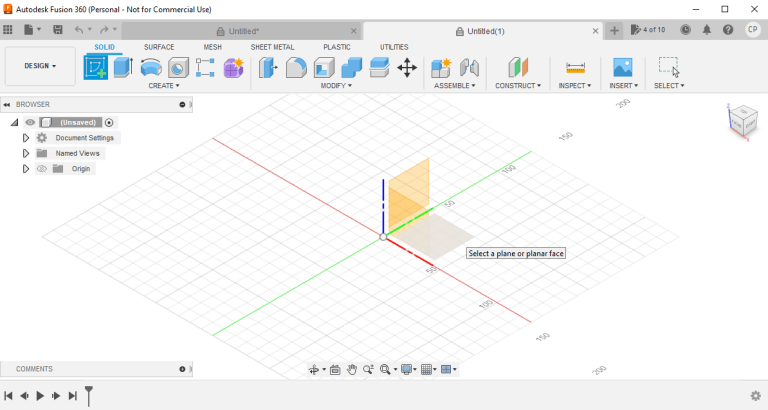The image size is (768, 410).
Task: Select the Combine tool
Action: tap(352, 67)
